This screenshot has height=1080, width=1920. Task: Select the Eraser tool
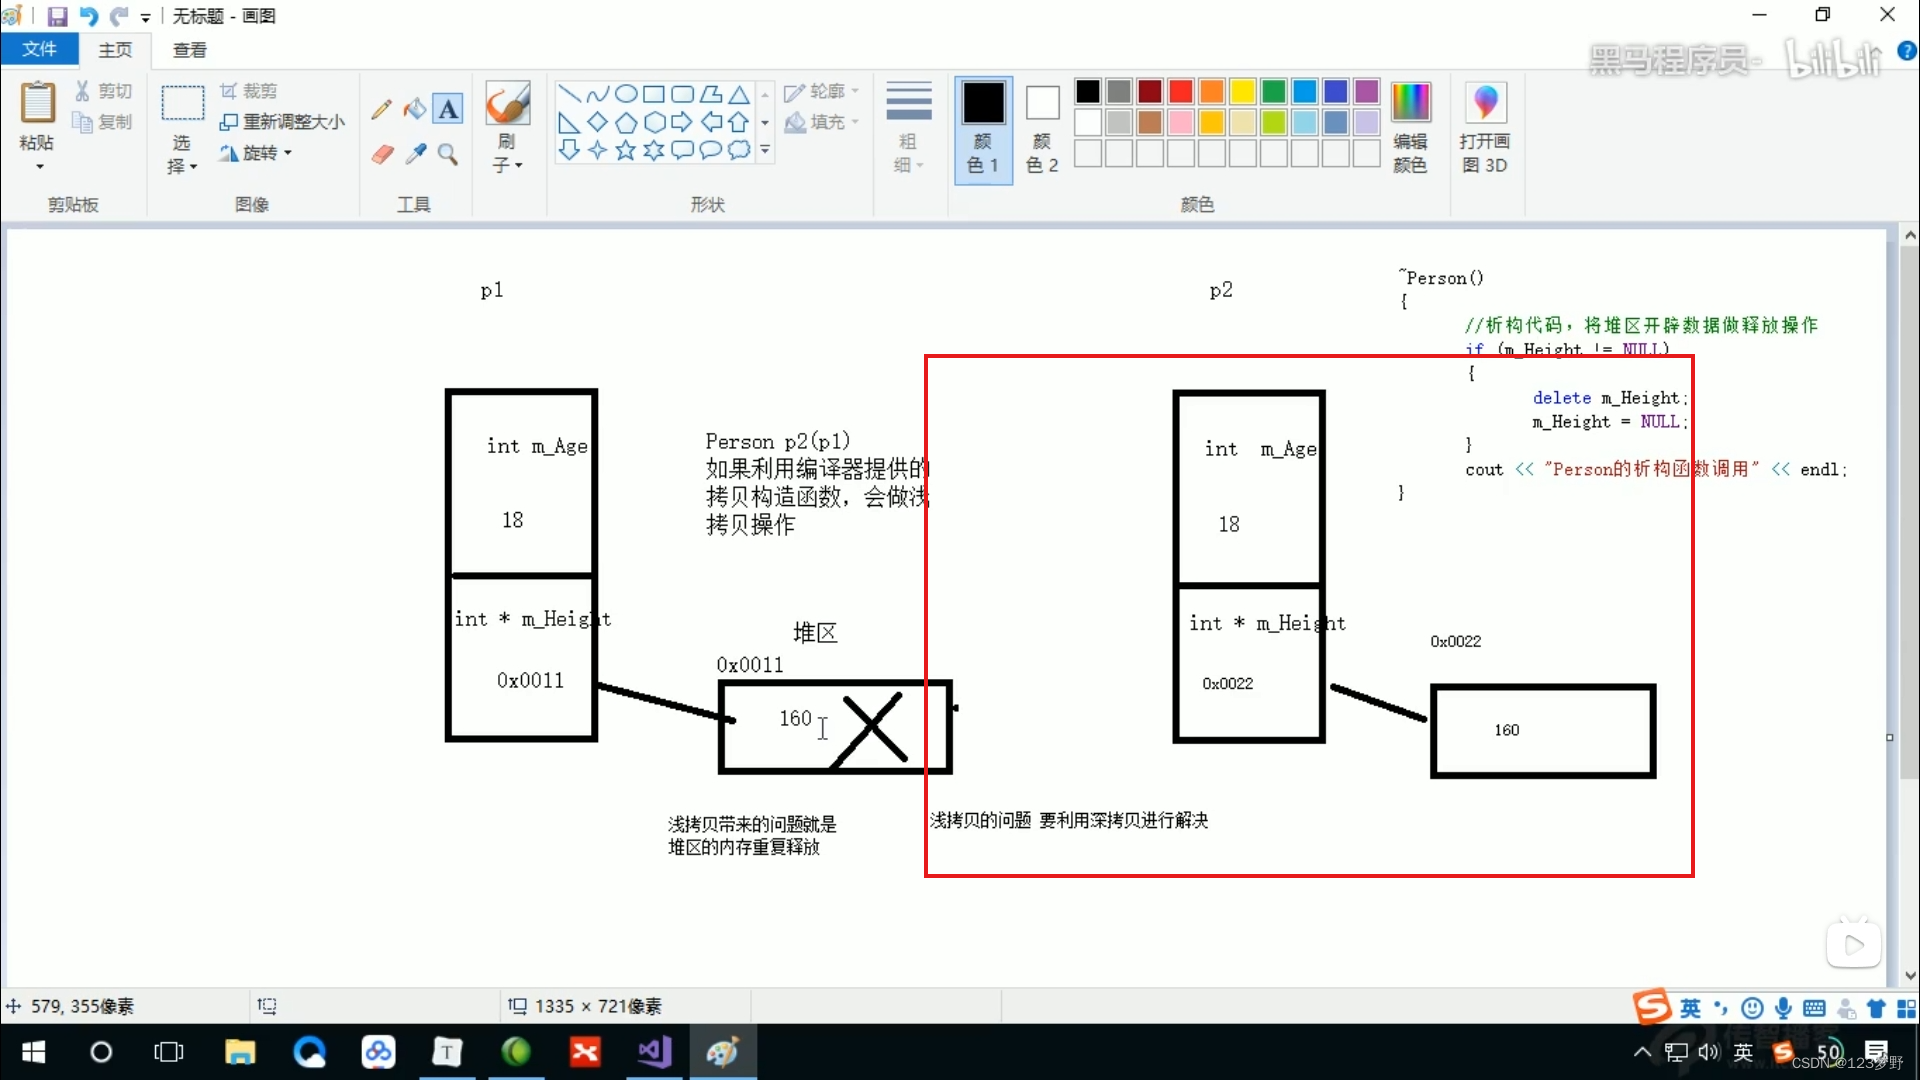tap(381, 153)
